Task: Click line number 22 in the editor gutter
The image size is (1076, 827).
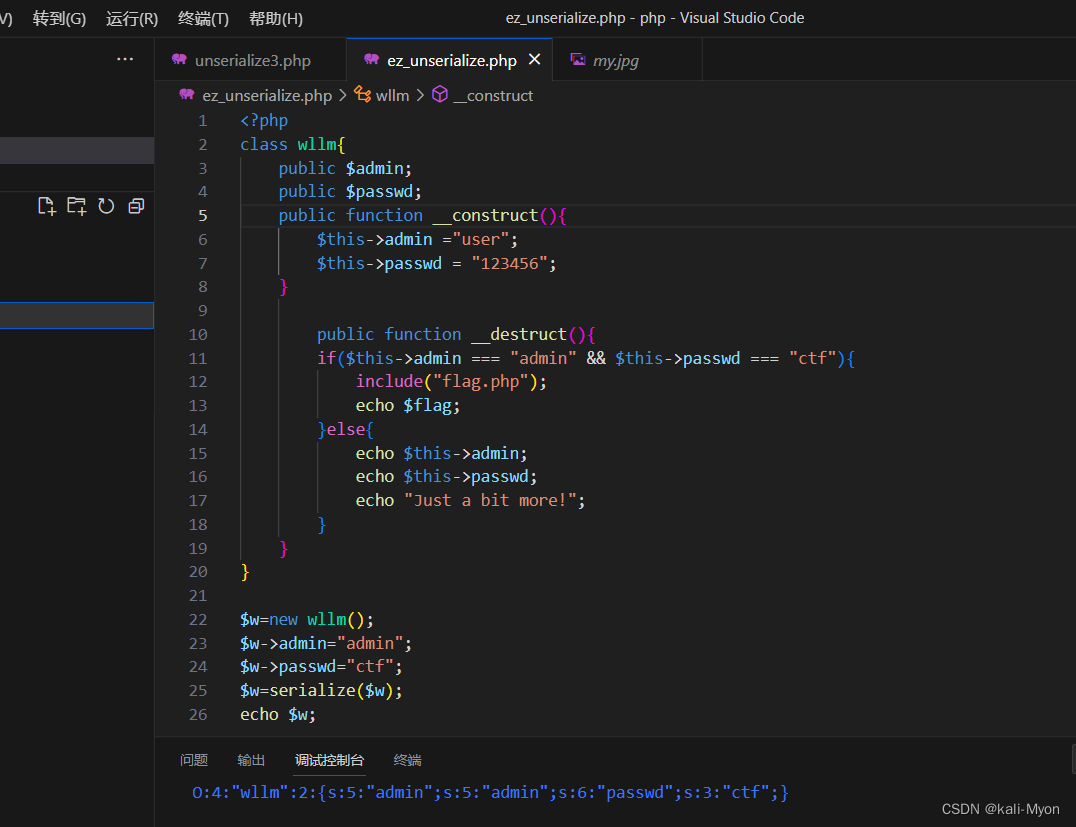Action: point(198,619)
